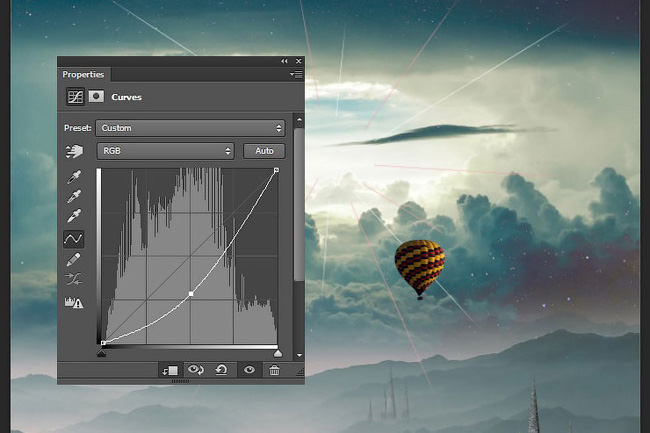
Task: Delete the adjustment layer with trash icon
Action: click(x=274, y=370)
